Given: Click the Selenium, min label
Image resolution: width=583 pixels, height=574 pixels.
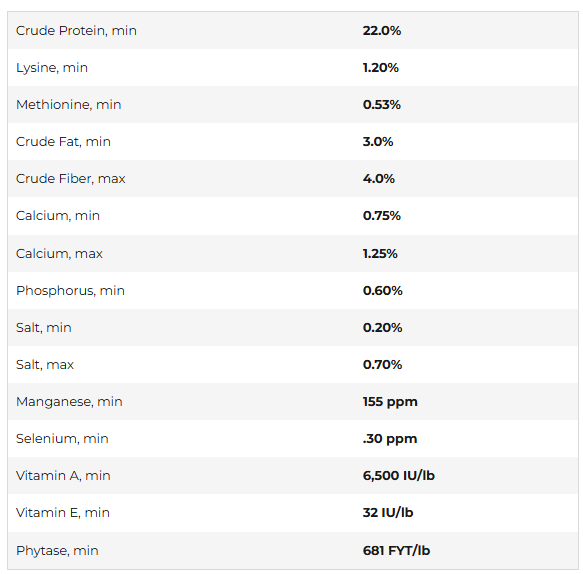Looking at the screenshot, I should coord(62,439).
